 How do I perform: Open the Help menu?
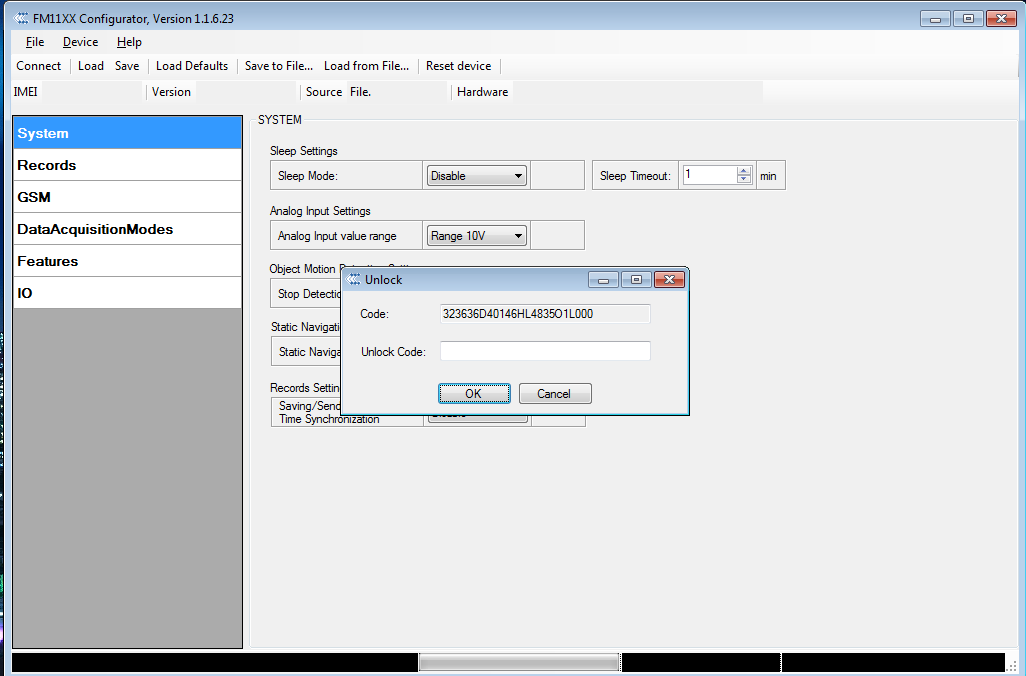pos(129,42)
